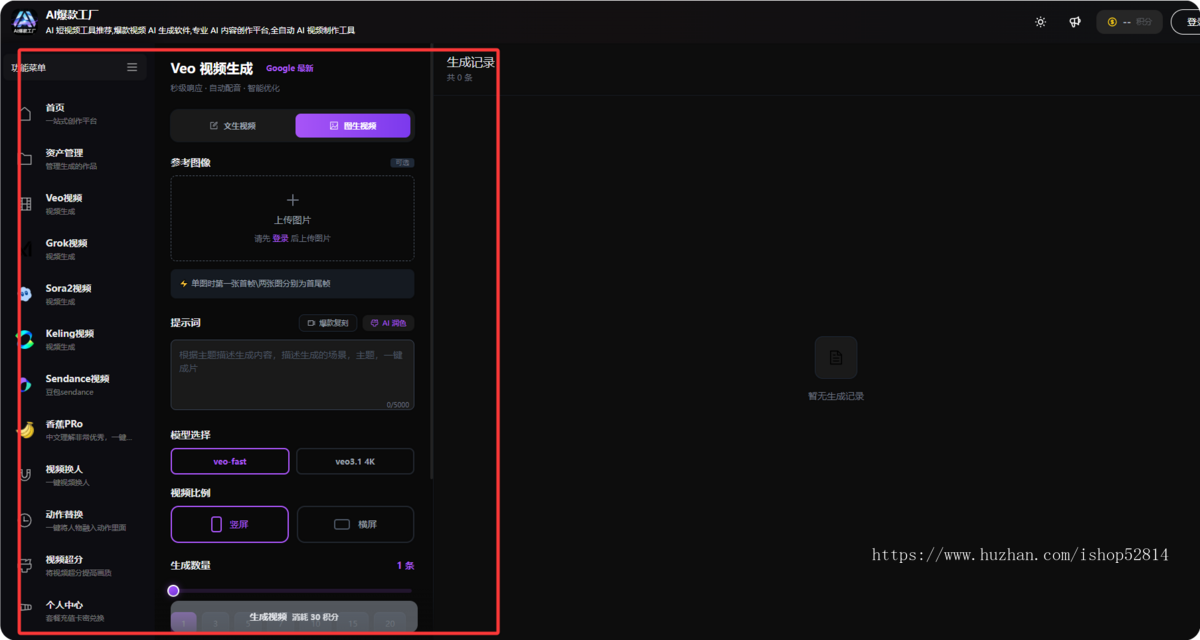Screen dimensions: 1200x640
Task: Click the 生成视频 消耗 30 积分 button
Action: 294,617
